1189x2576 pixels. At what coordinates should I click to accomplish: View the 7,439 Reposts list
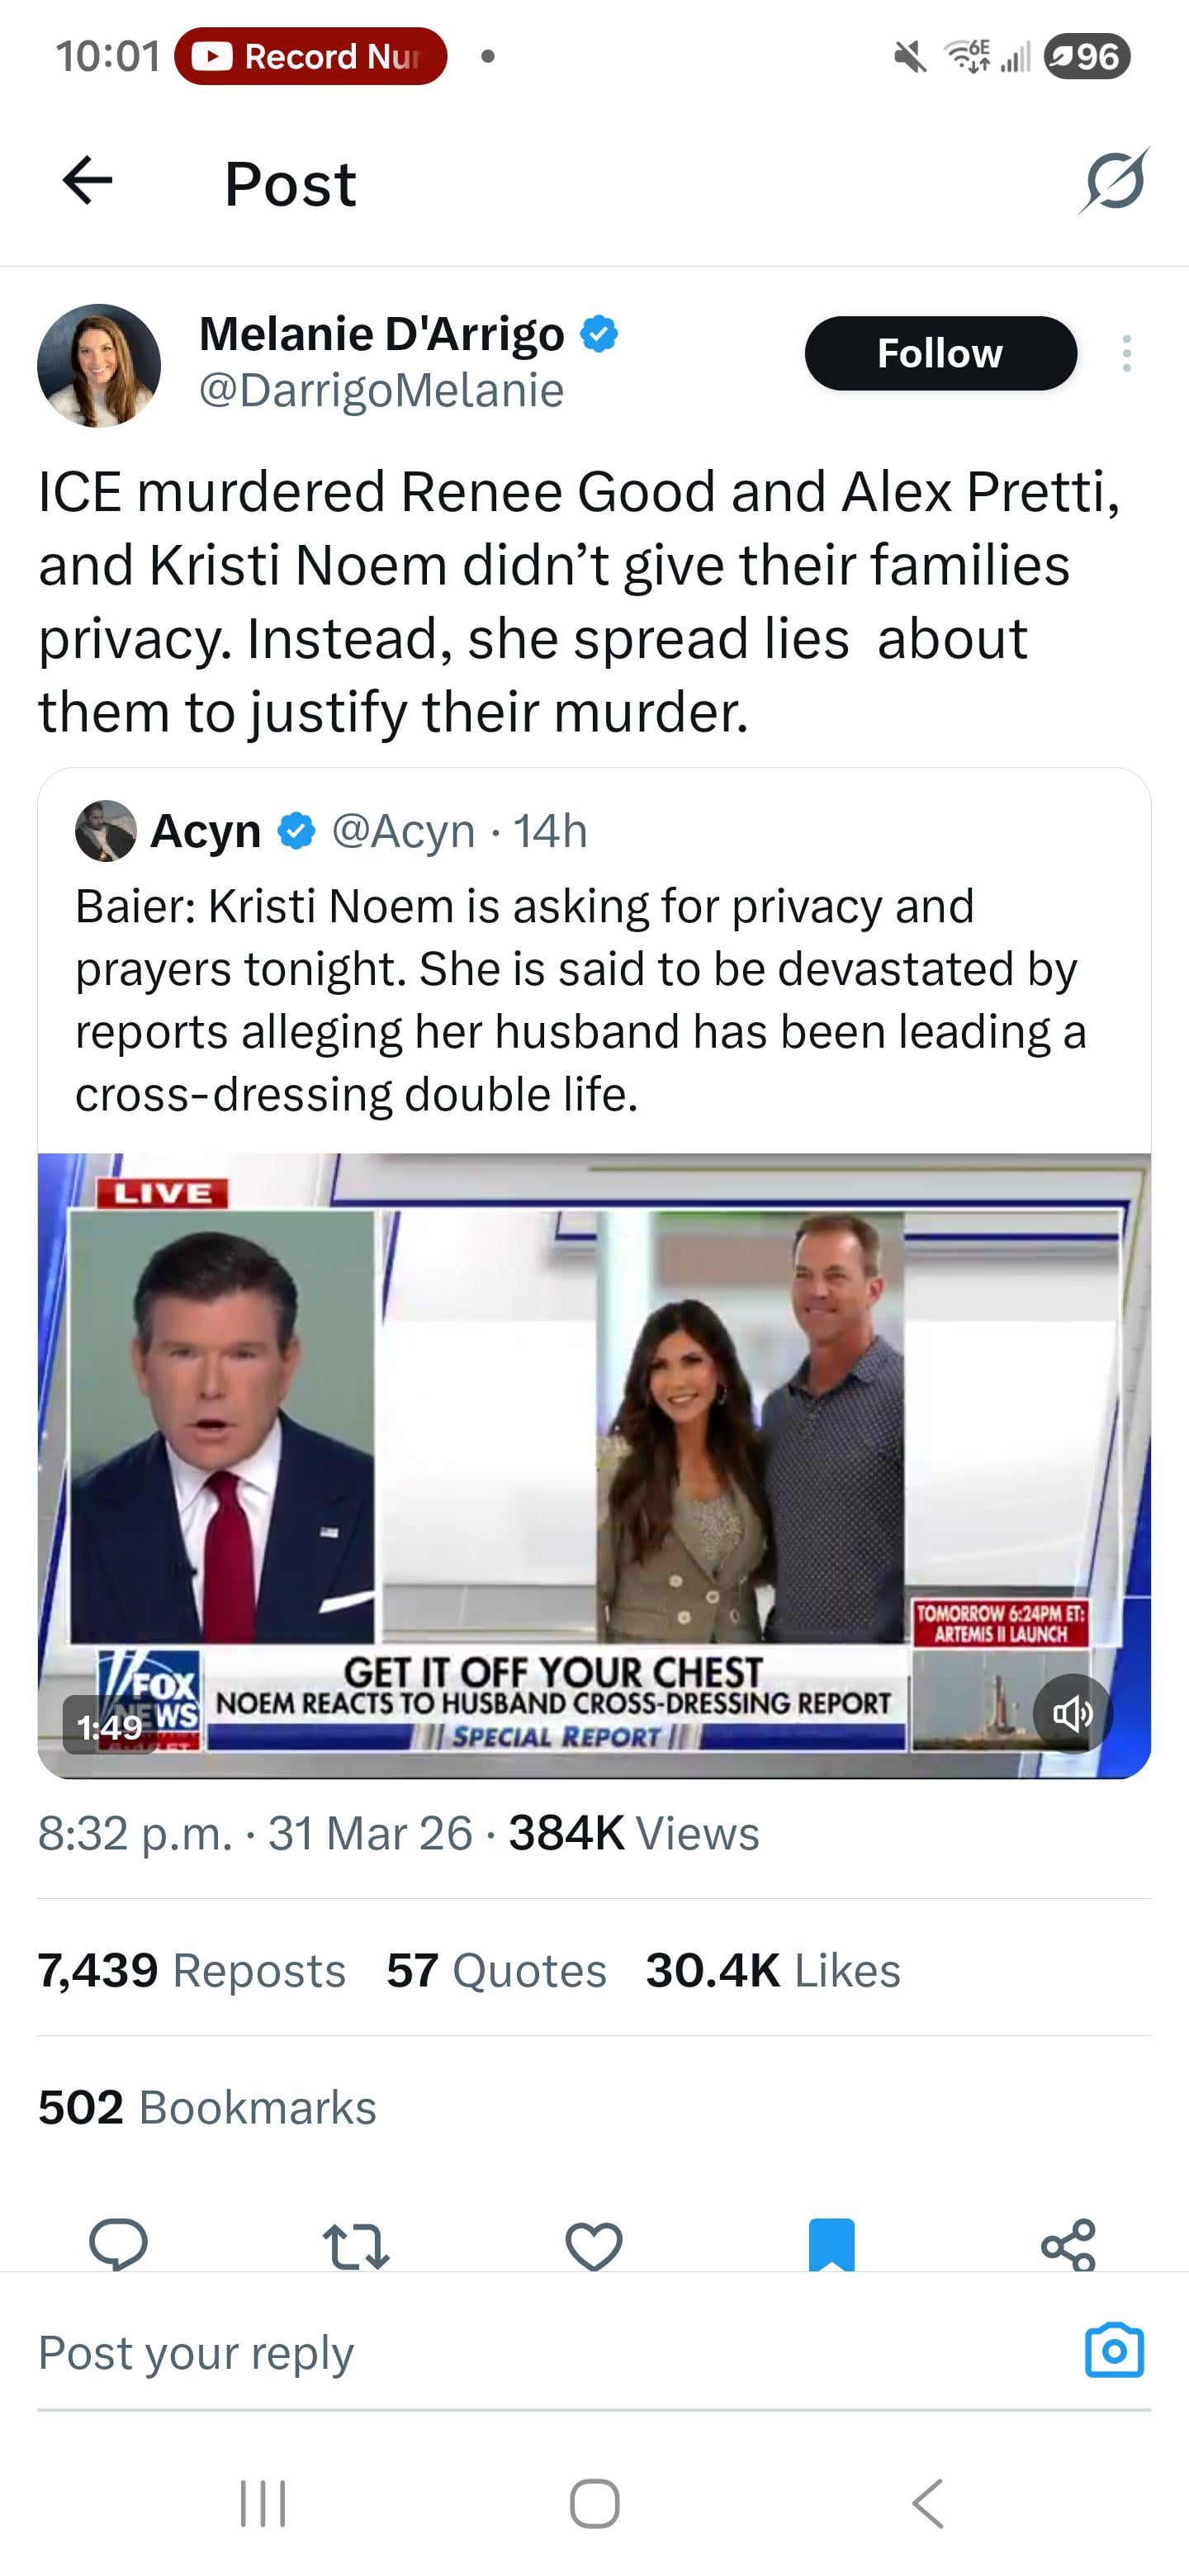pyautogui.click(x=192, y=1970)
